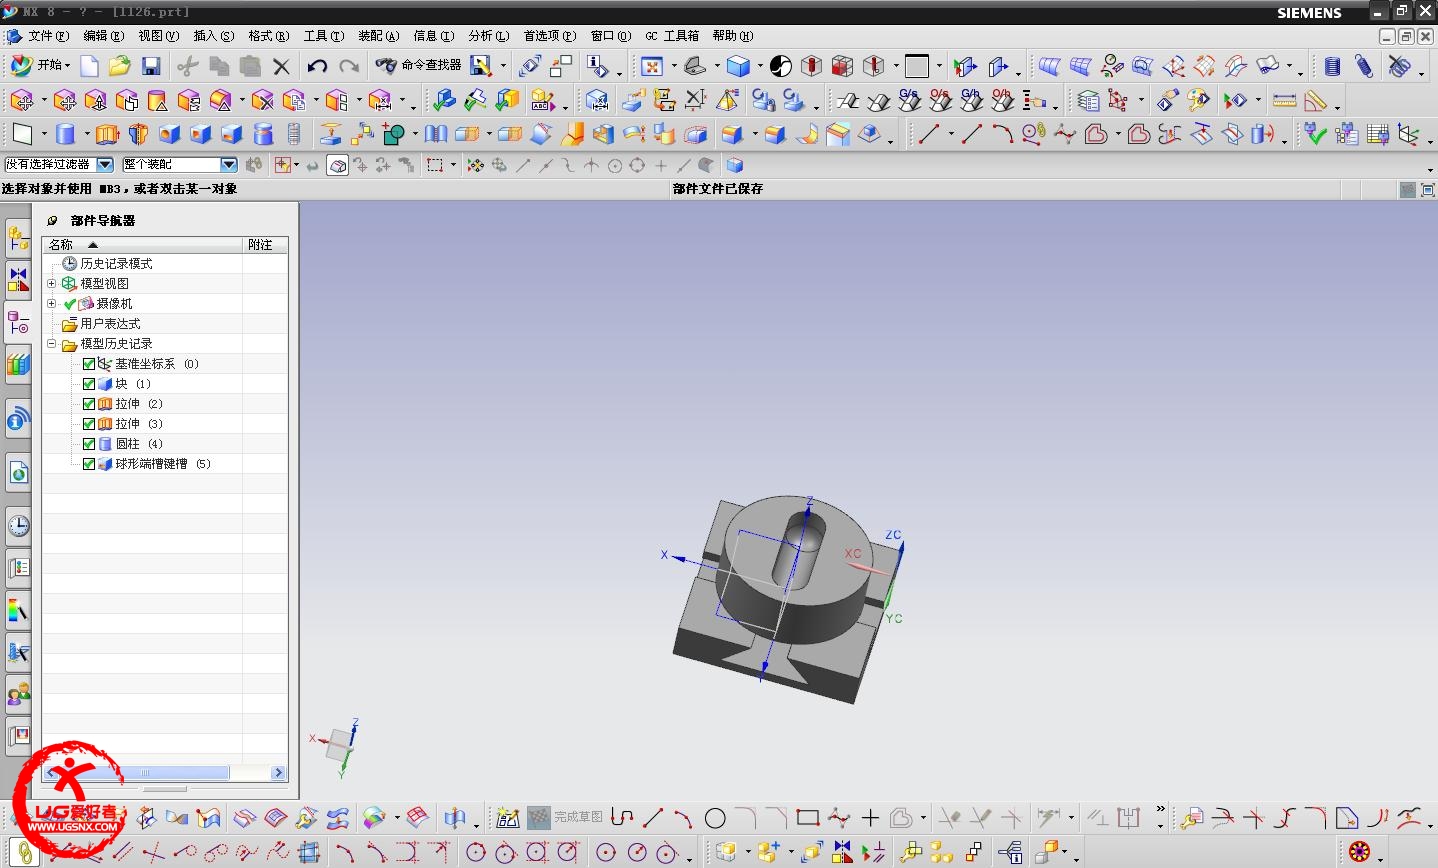Click the Measure angle protractor icon
This screenshot has height=868, width=1438.
(1316, 100)
